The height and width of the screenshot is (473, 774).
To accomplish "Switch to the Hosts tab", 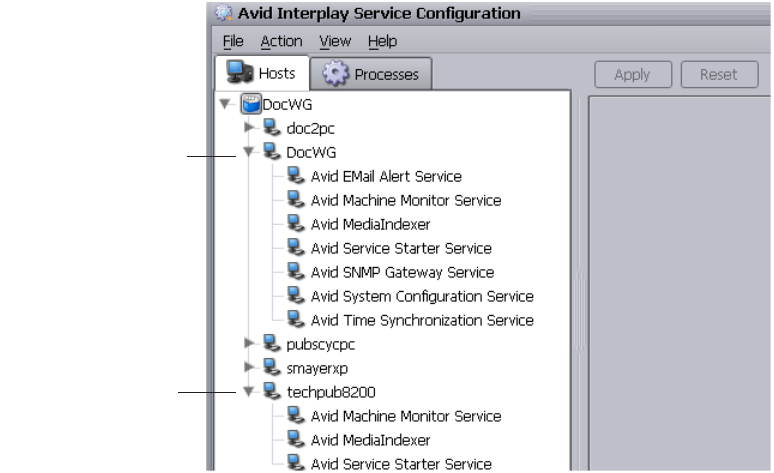I will [262, 73].
